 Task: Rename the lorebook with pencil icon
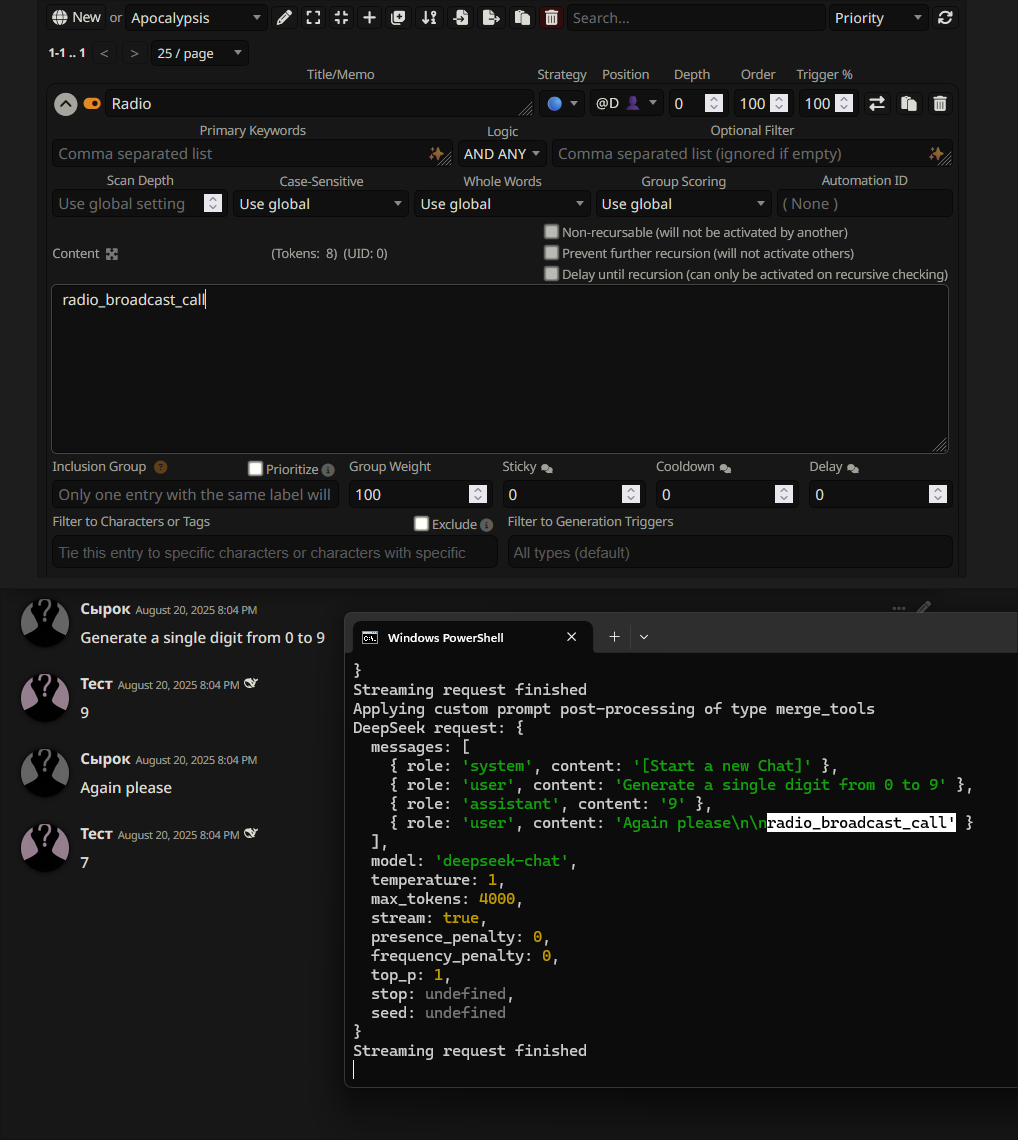pyautogui.click(x=284, y=17)
